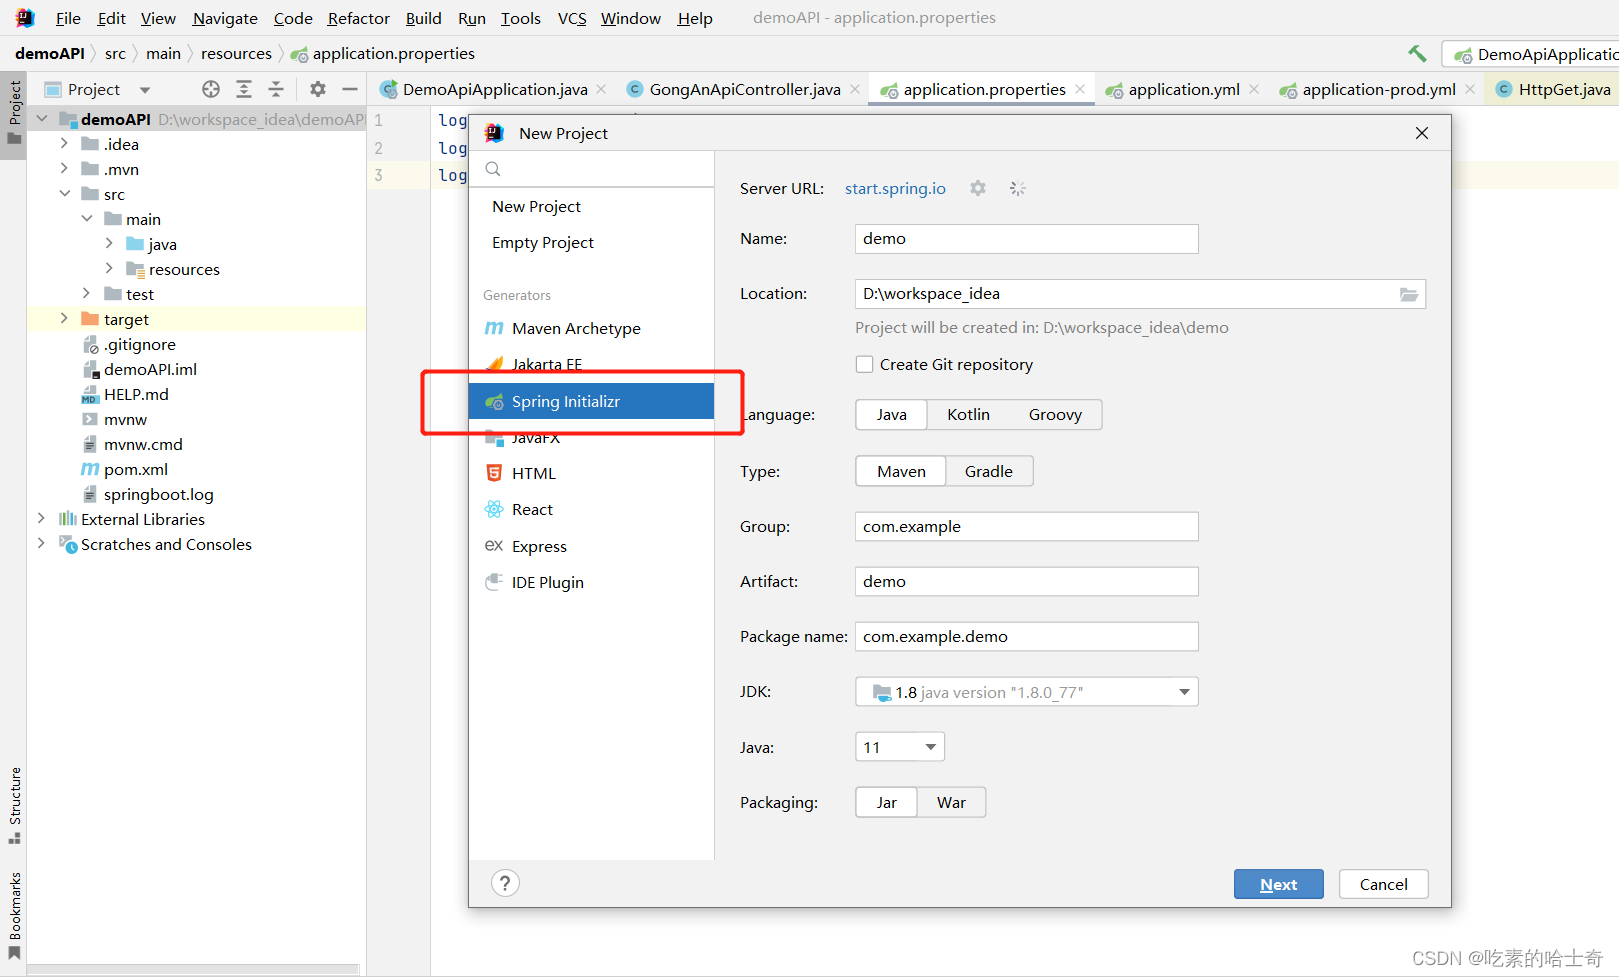Select Spring Initializr generator
This screenshot has width=1619, height=977.
(591, 401)
